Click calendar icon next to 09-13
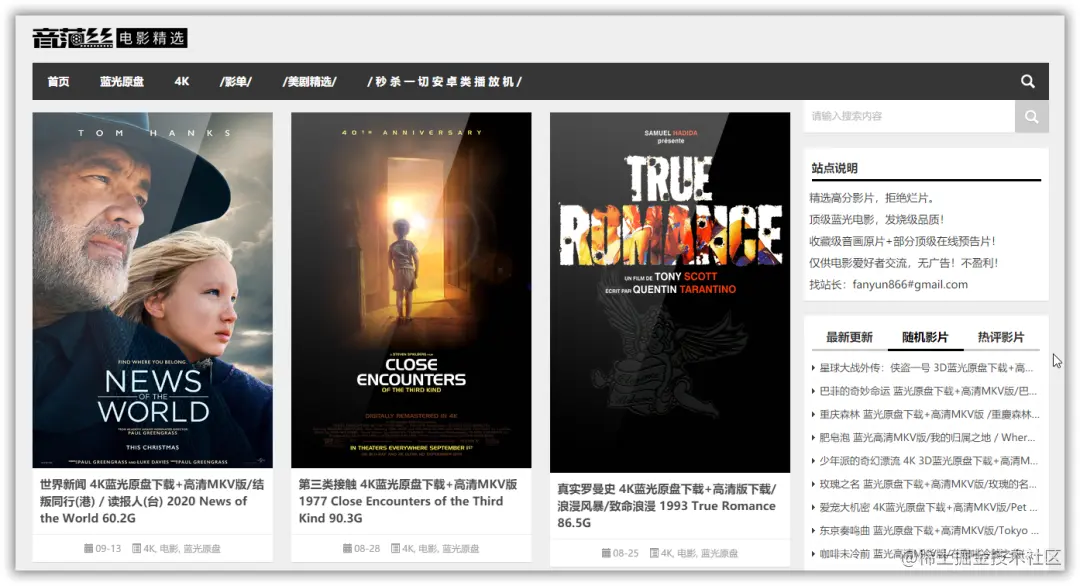 pyautogui.click(x=88, y=548)
